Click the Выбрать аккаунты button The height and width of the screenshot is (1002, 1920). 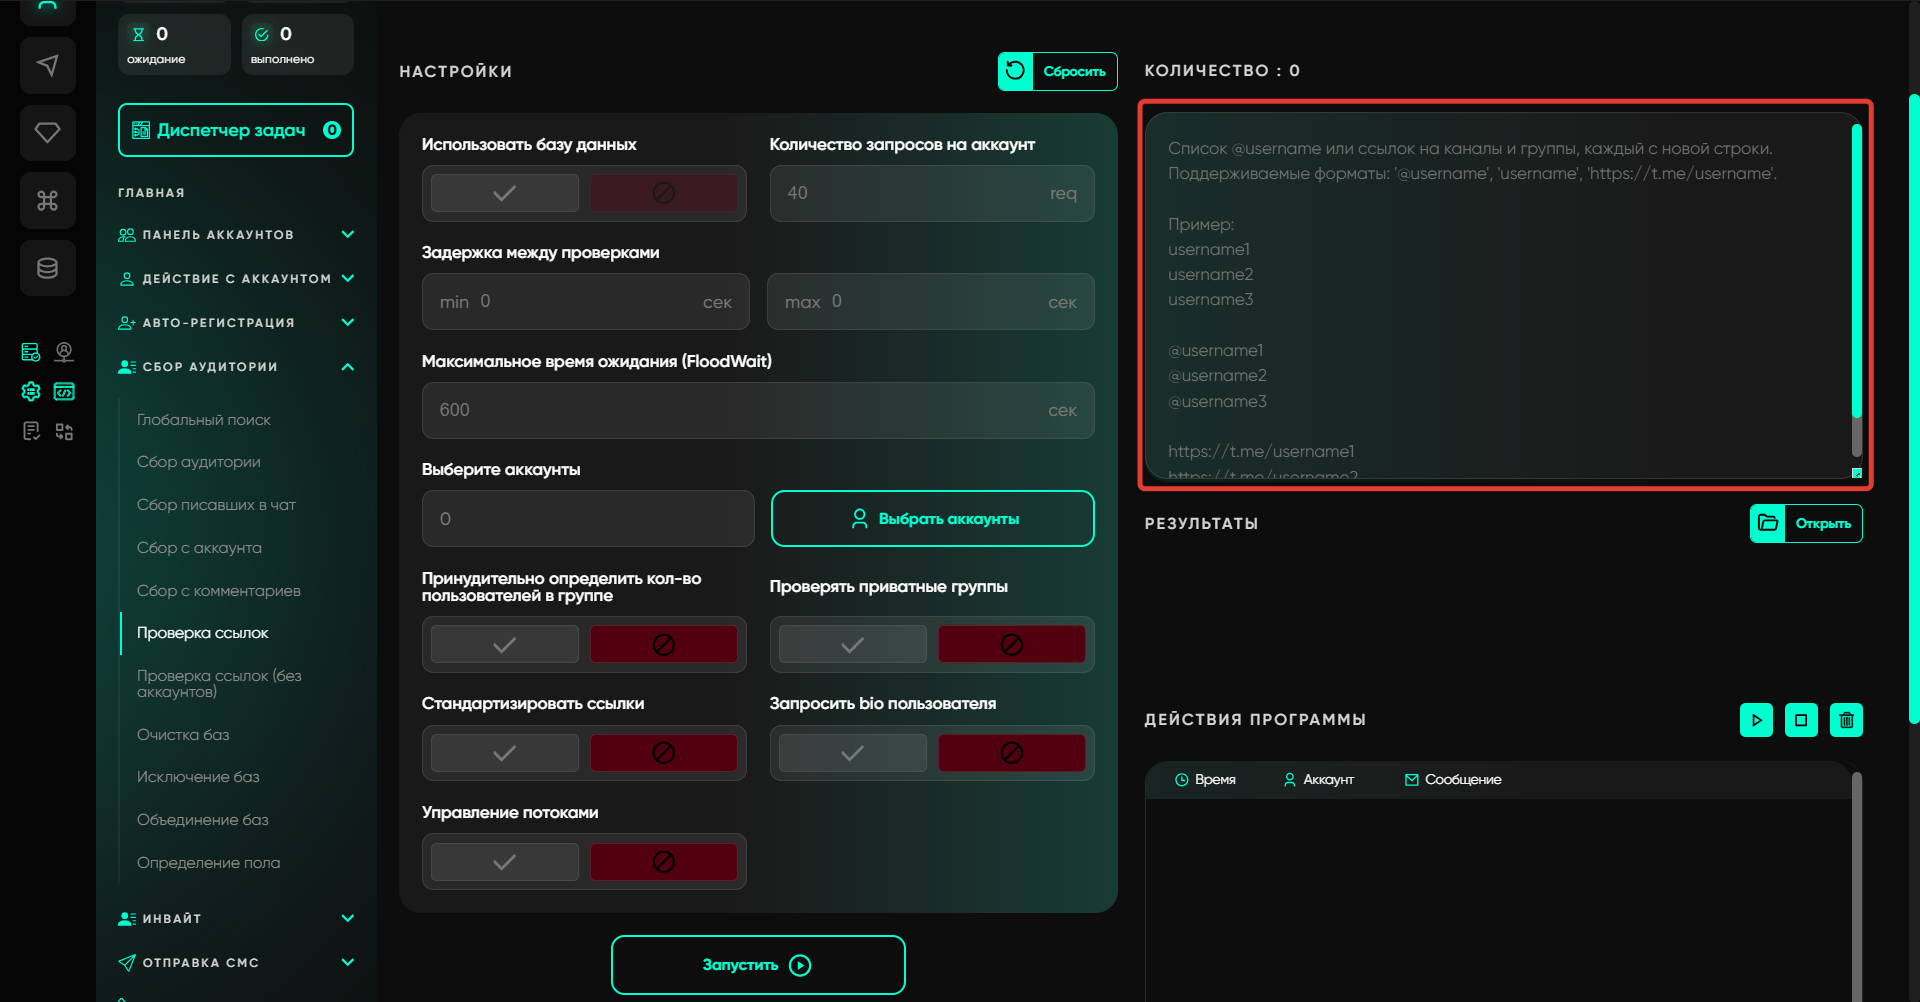pos(932,519)
